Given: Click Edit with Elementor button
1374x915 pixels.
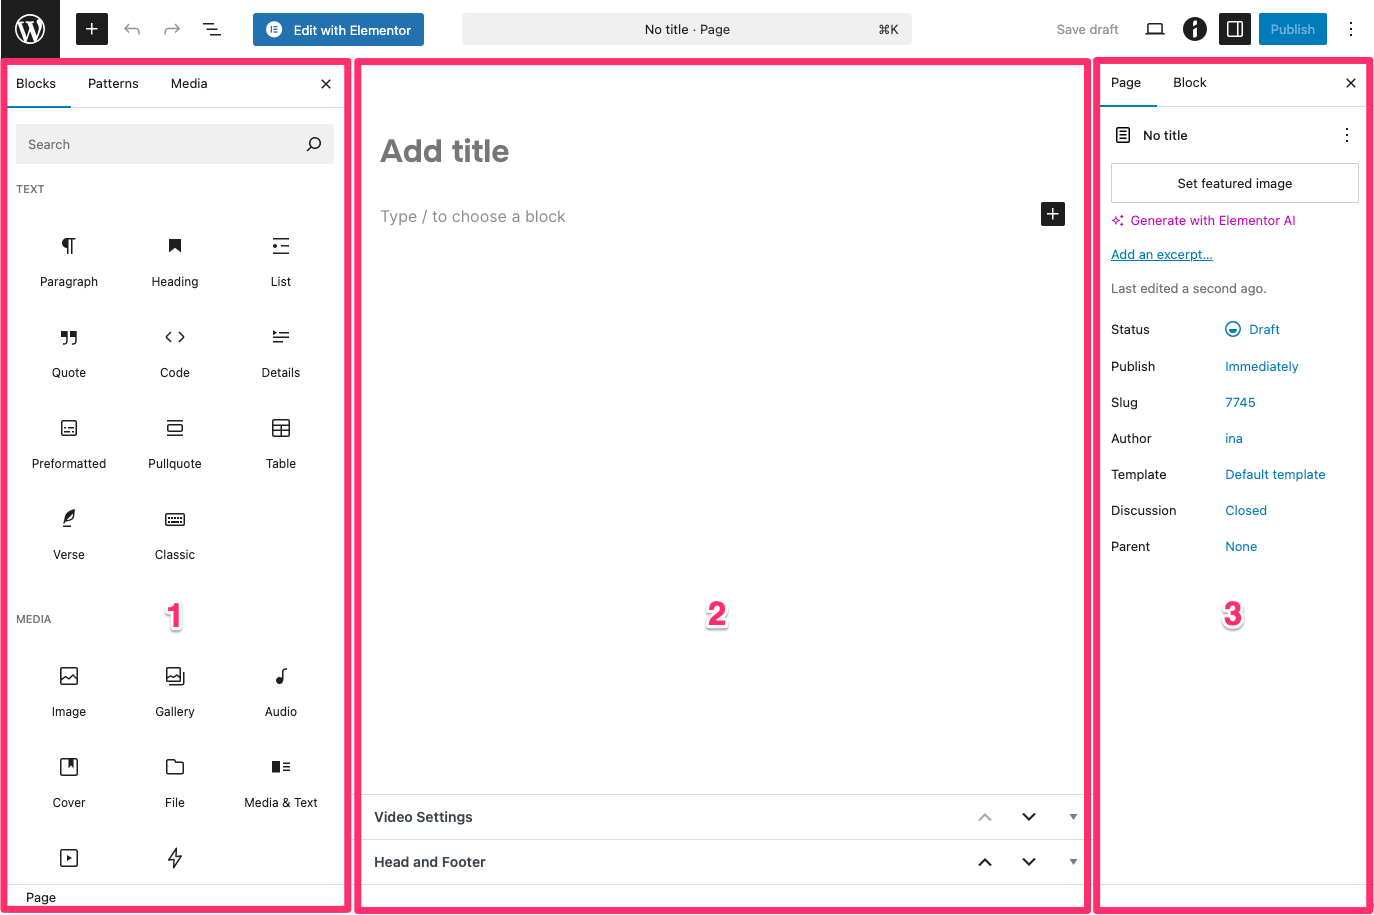Looking at the screenshot, I should [x=338, y=30].
